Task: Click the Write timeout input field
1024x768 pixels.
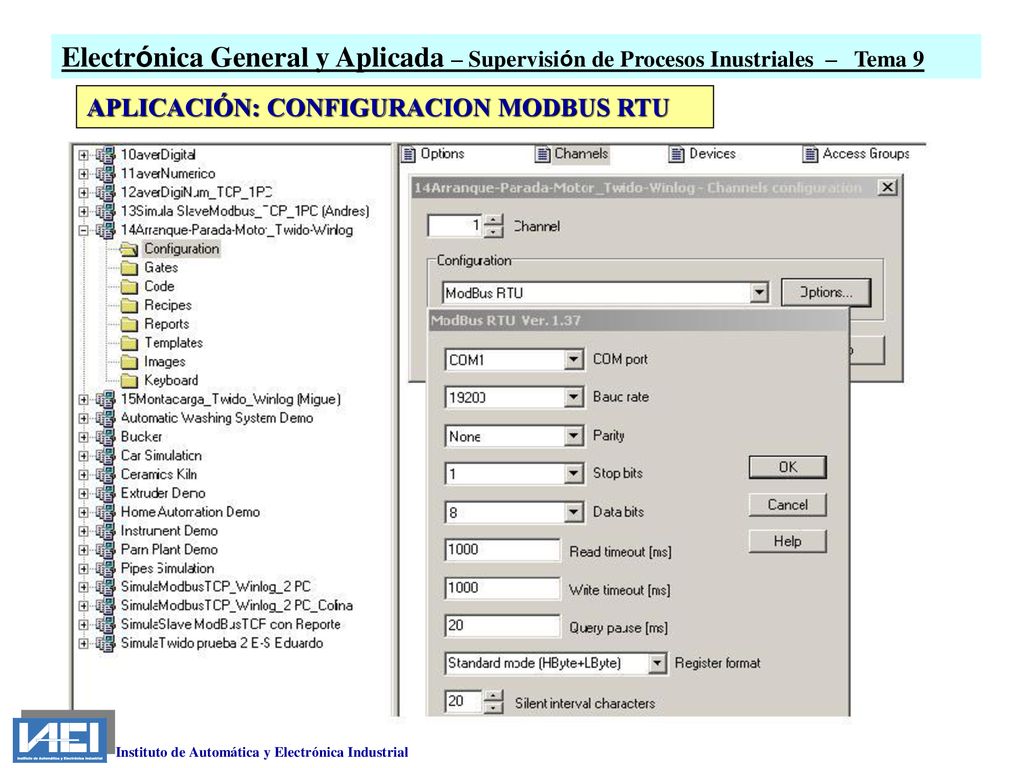Action: (x=502, y=588)
